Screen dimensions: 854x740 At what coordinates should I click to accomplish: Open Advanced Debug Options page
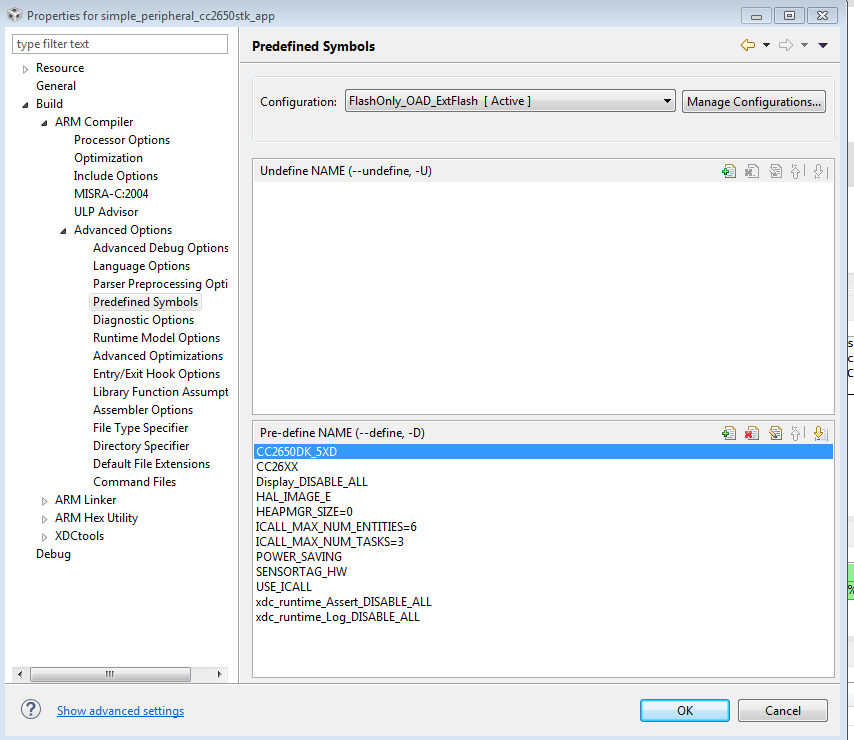pos(161,248)
